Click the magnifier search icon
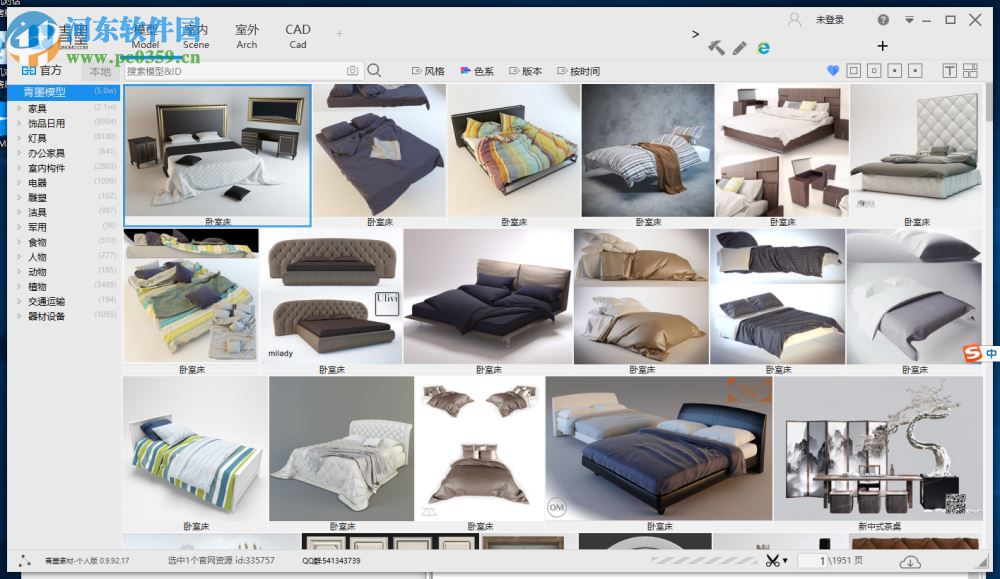 (x=375, y=71)
